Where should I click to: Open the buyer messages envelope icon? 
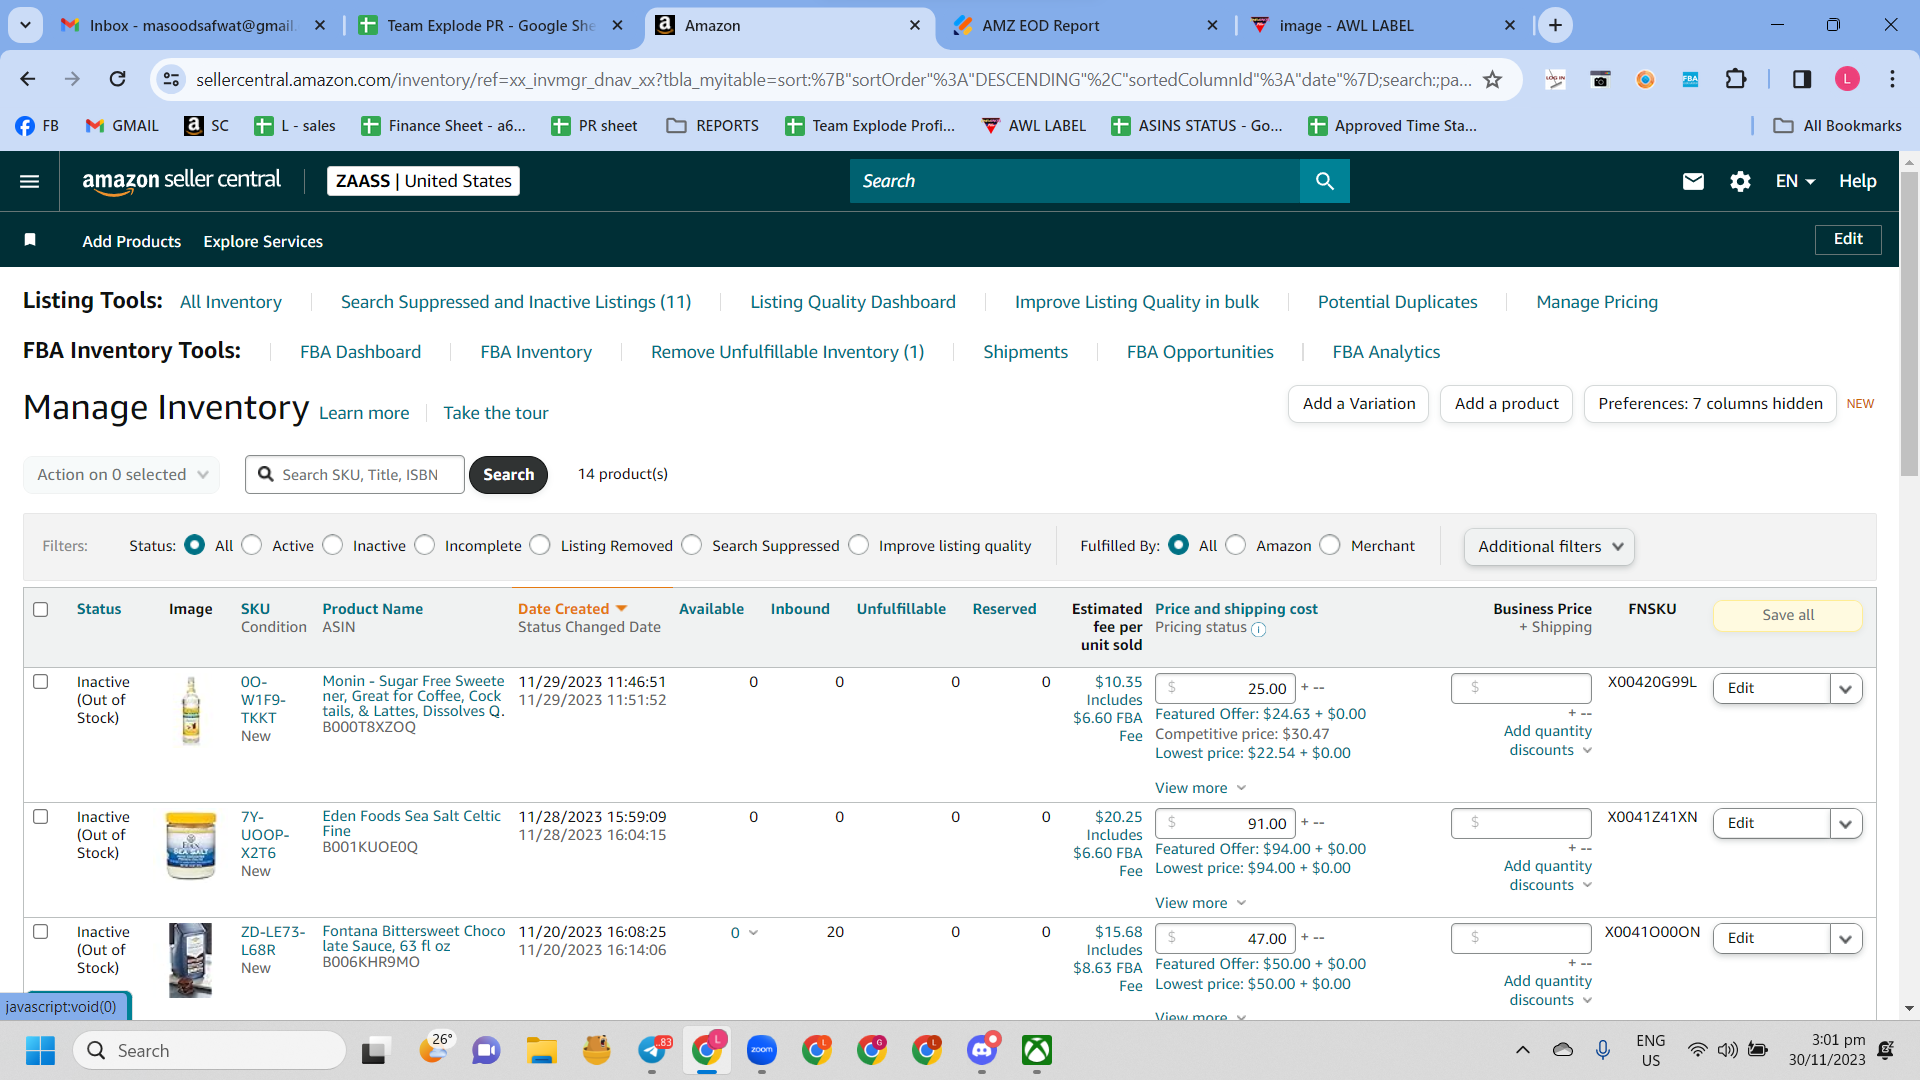click(1693, 181)
